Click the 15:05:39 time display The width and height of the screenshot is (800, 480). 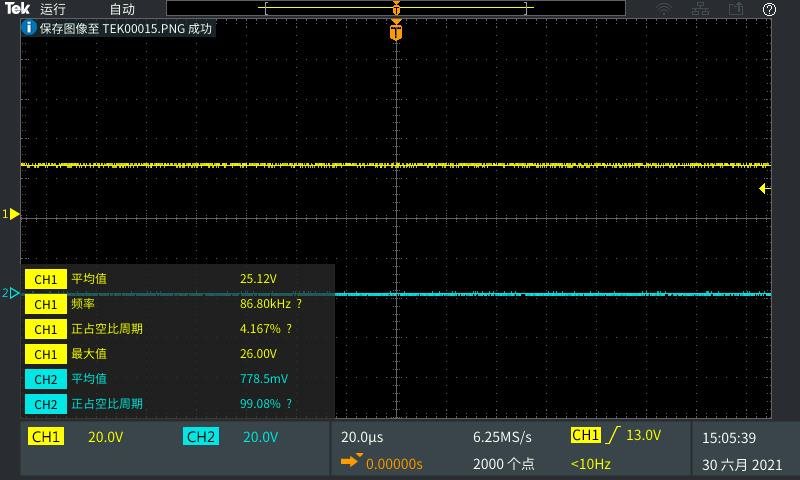tap(729, 438)
